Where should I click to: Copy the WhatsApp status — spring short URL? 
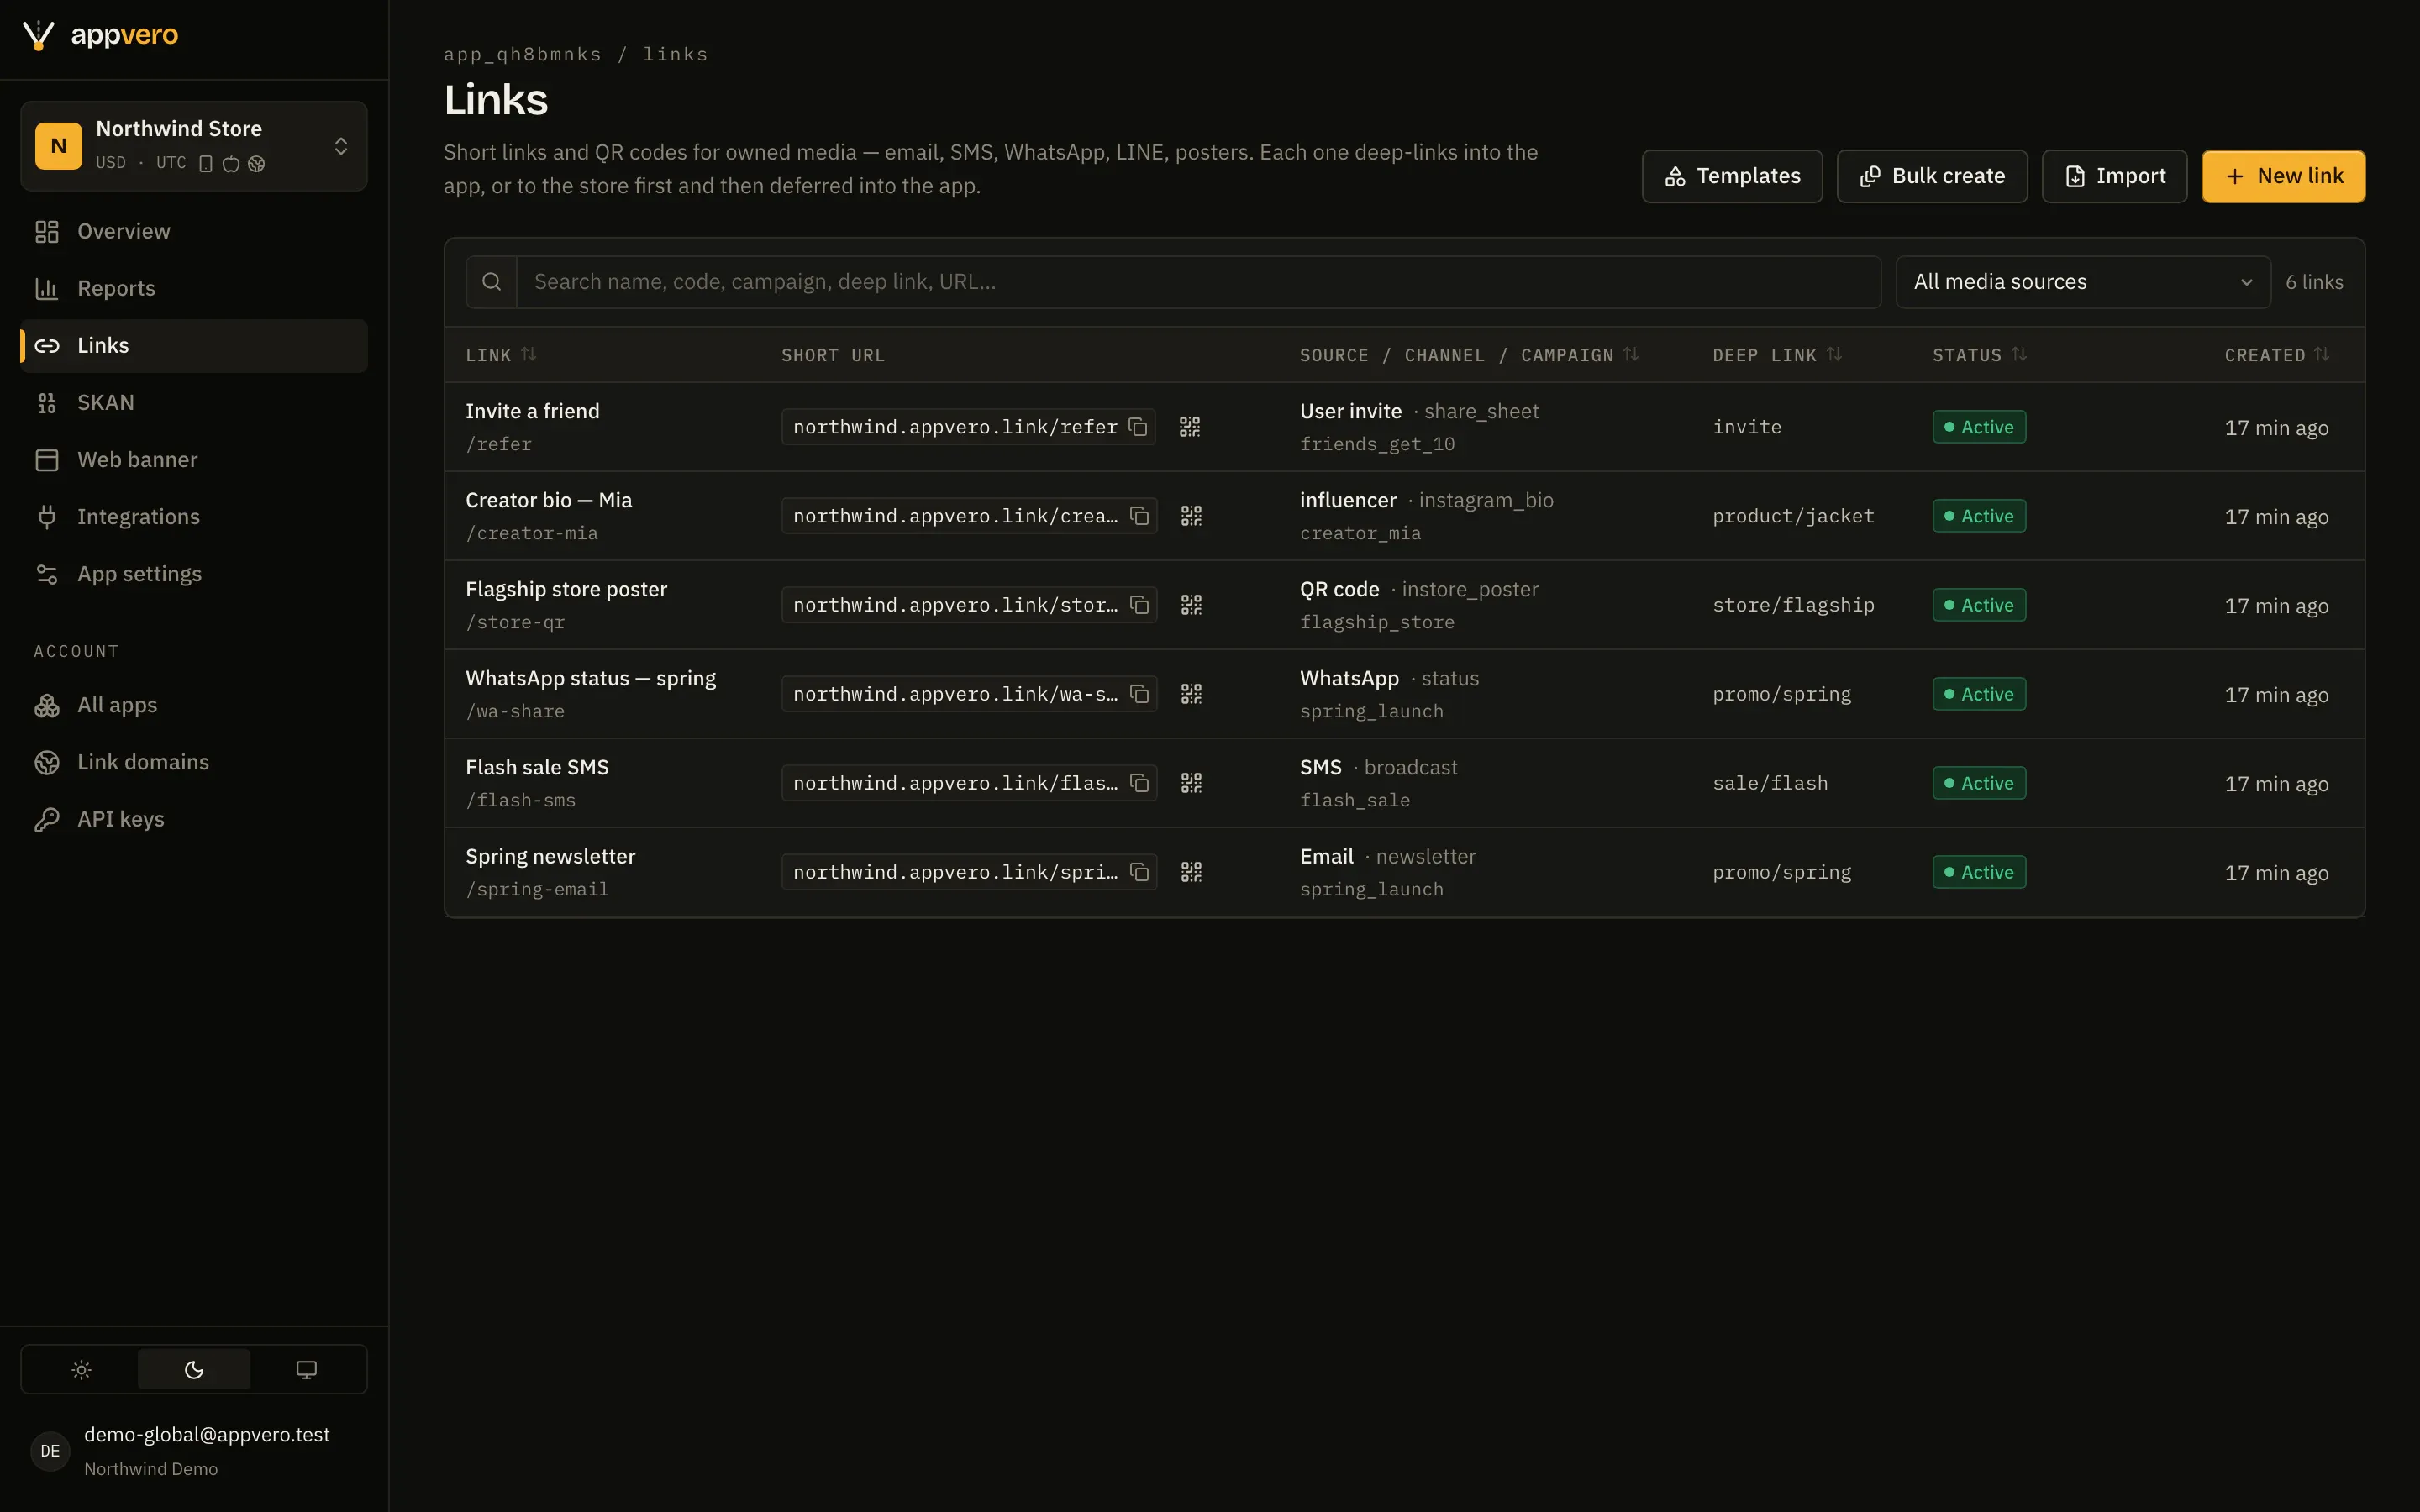(1139, 694)
